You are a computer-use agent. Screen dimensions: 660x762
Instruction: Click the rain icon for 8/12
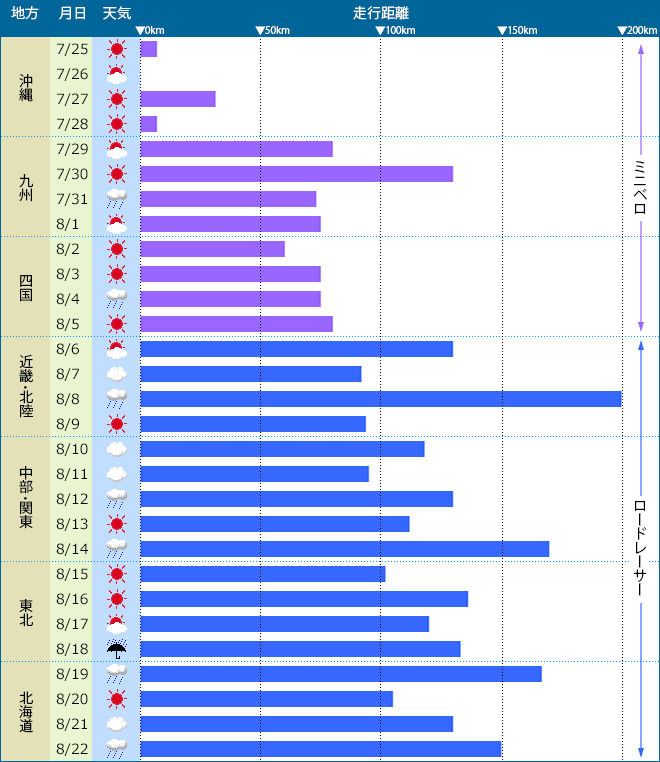tap(117, 499)
